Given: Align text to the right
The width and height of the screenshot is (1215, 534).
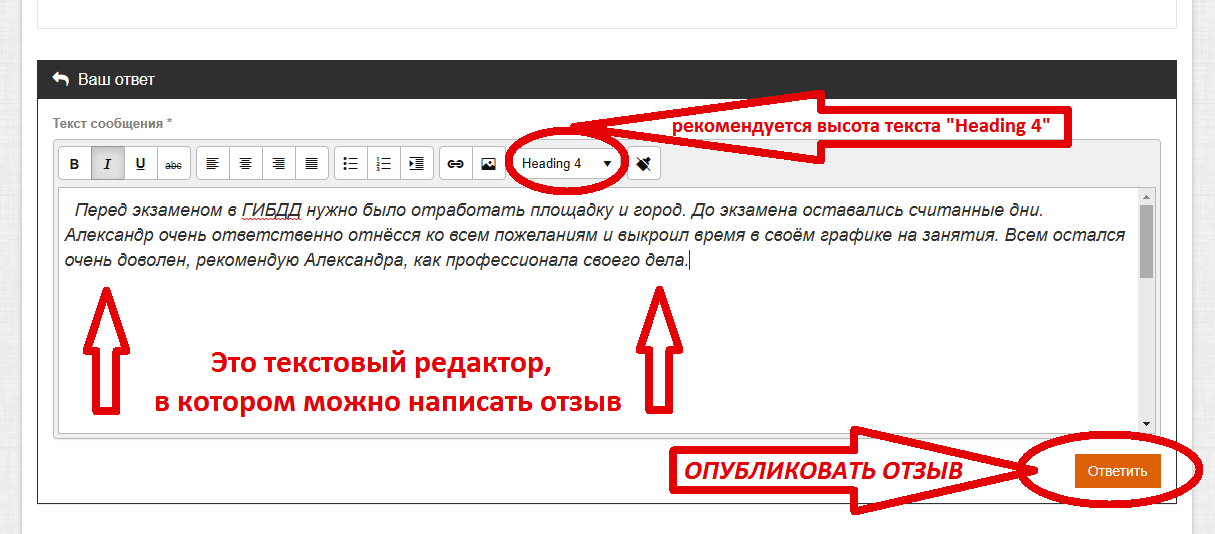Looking at the screenshot, I should click(278, 164).
